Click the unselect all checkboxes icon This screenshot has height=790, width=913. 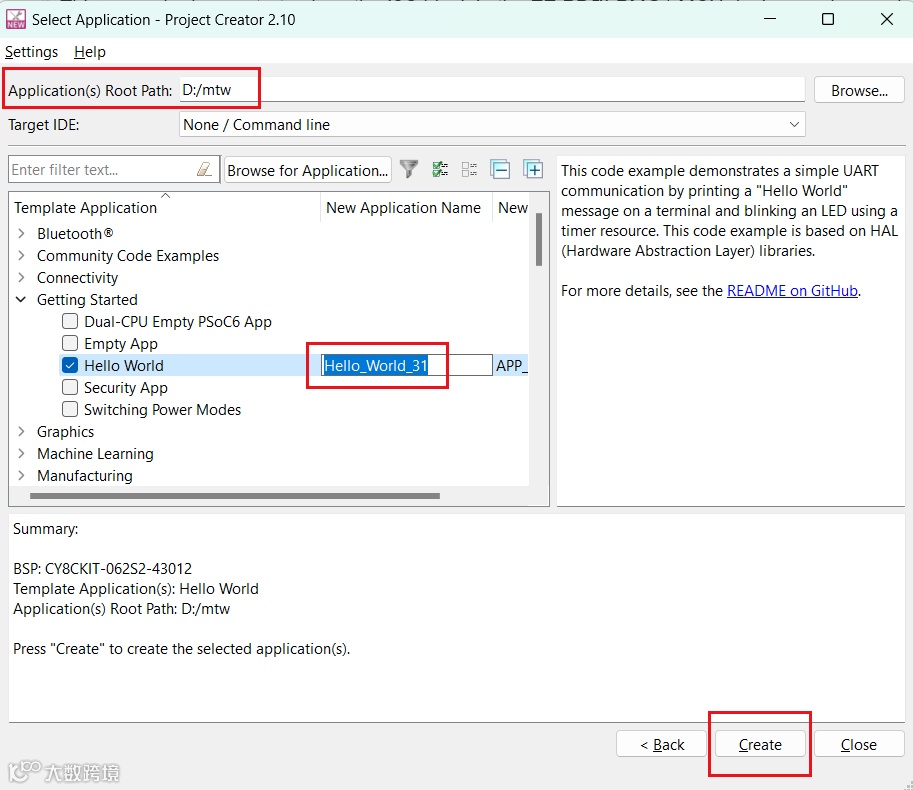tap(469, 169)
